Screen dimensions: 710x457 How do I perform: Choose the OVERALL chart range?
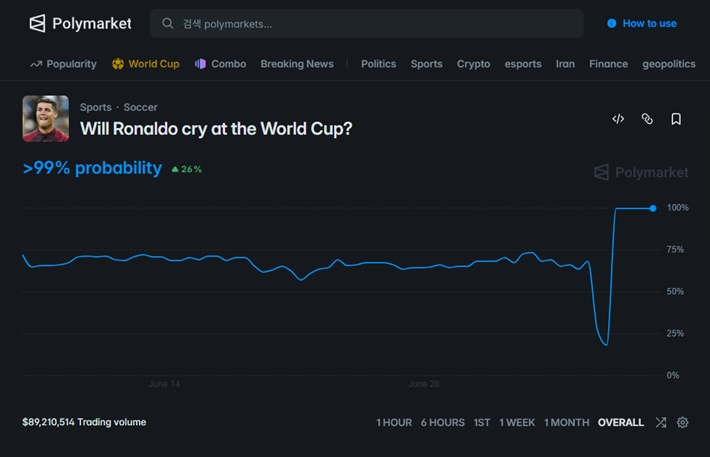coord(620,422)
